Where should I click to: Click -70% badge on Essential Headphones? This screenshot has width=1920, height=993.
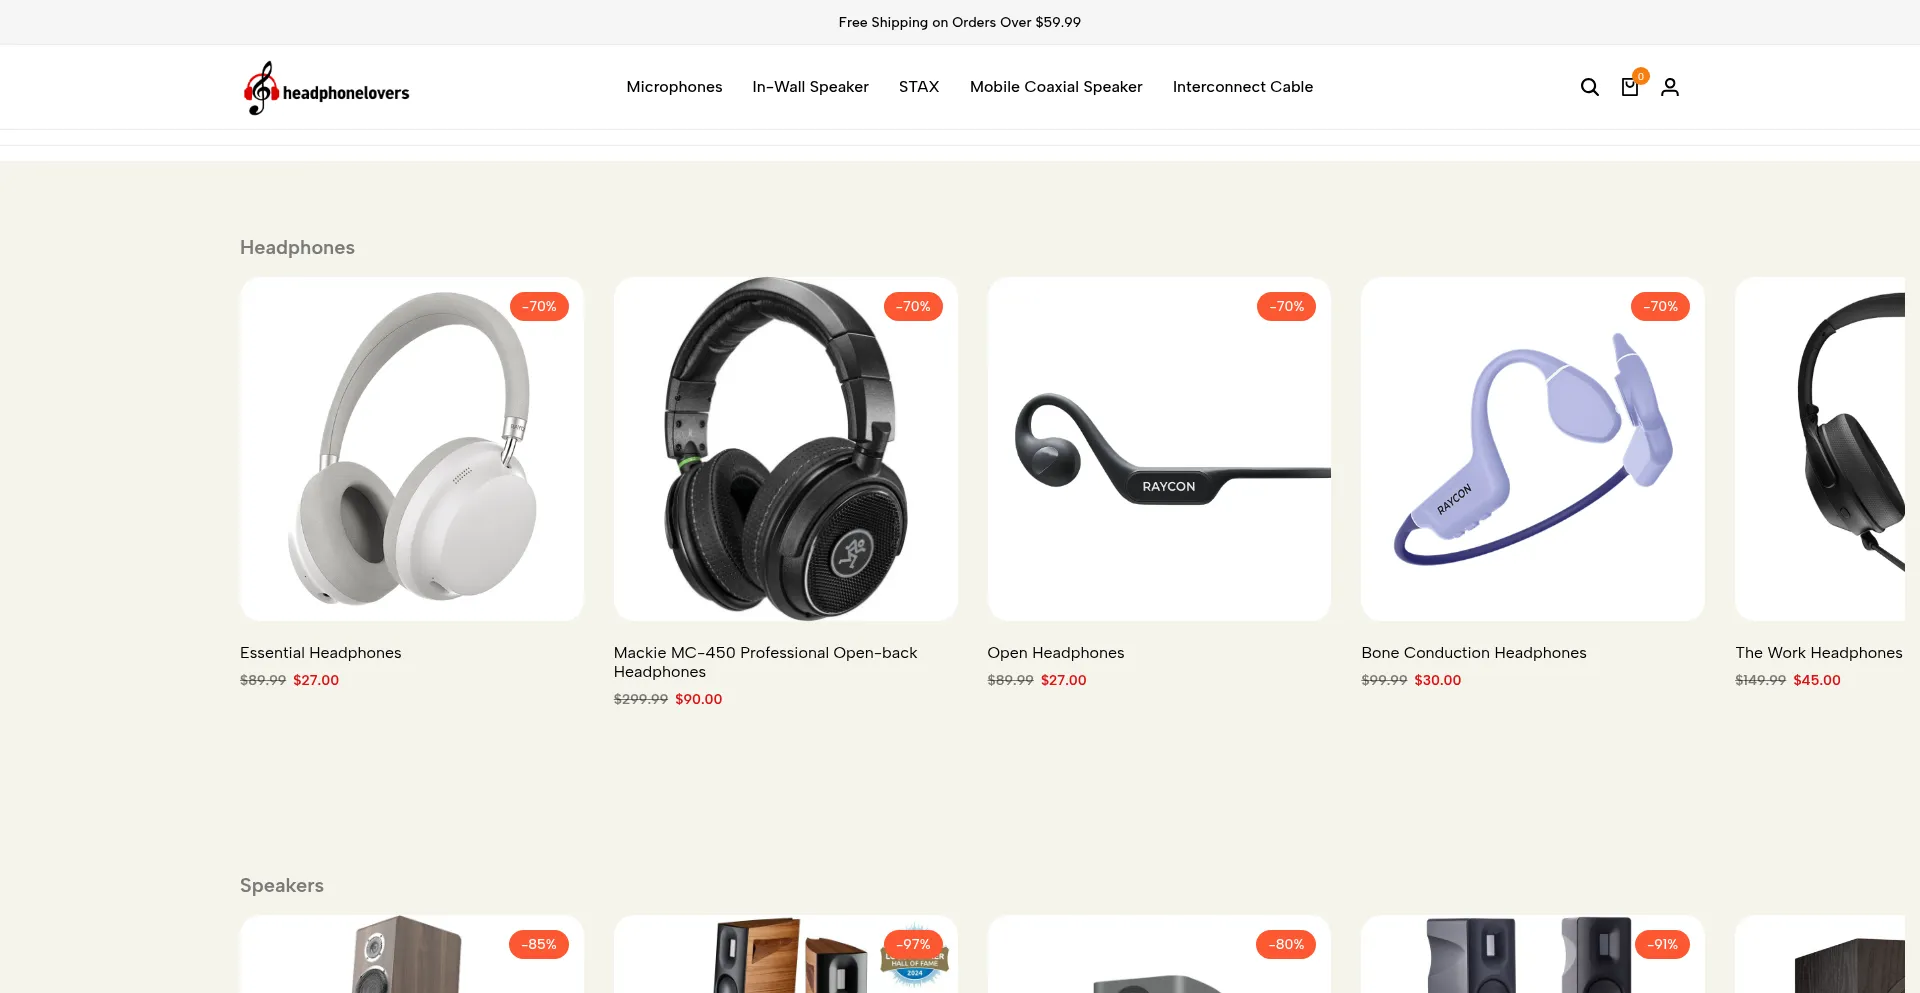(x=539, y=306)
